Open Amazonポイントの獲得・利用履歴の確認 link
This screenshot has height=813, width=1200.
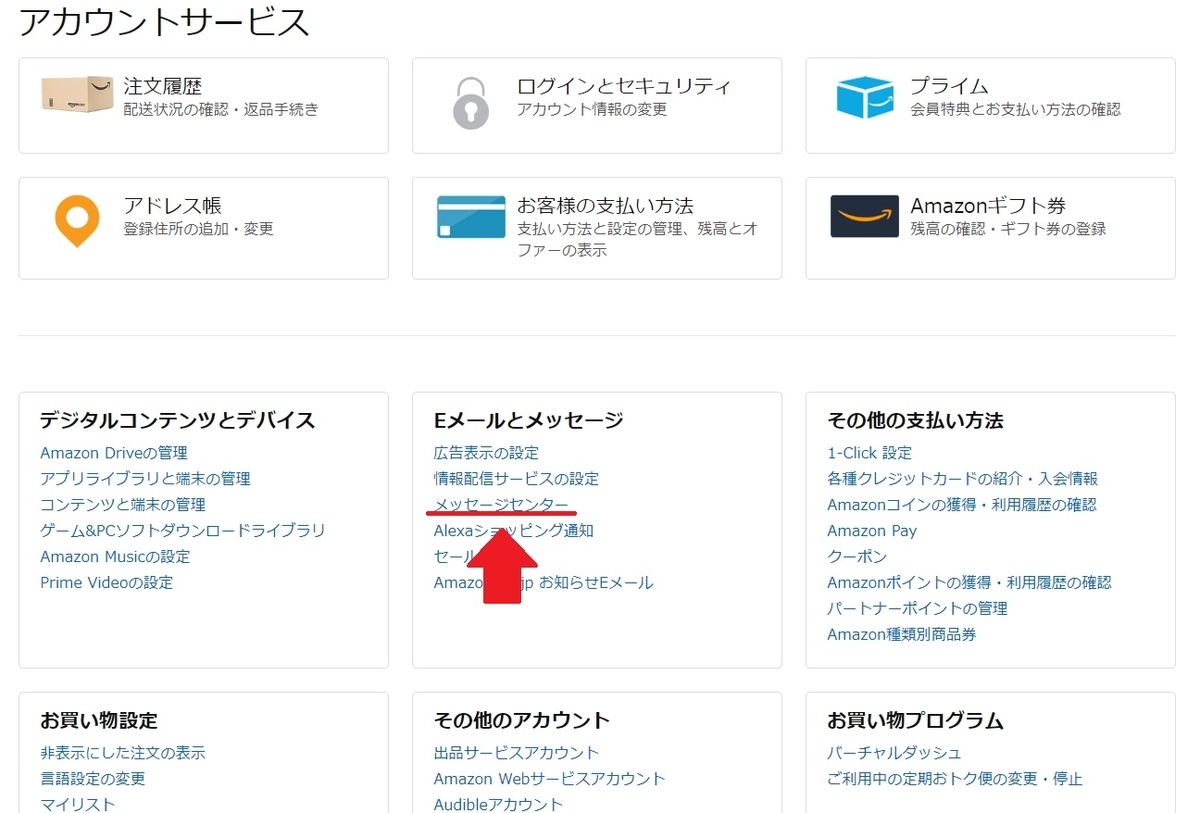[x=969, y=583]
